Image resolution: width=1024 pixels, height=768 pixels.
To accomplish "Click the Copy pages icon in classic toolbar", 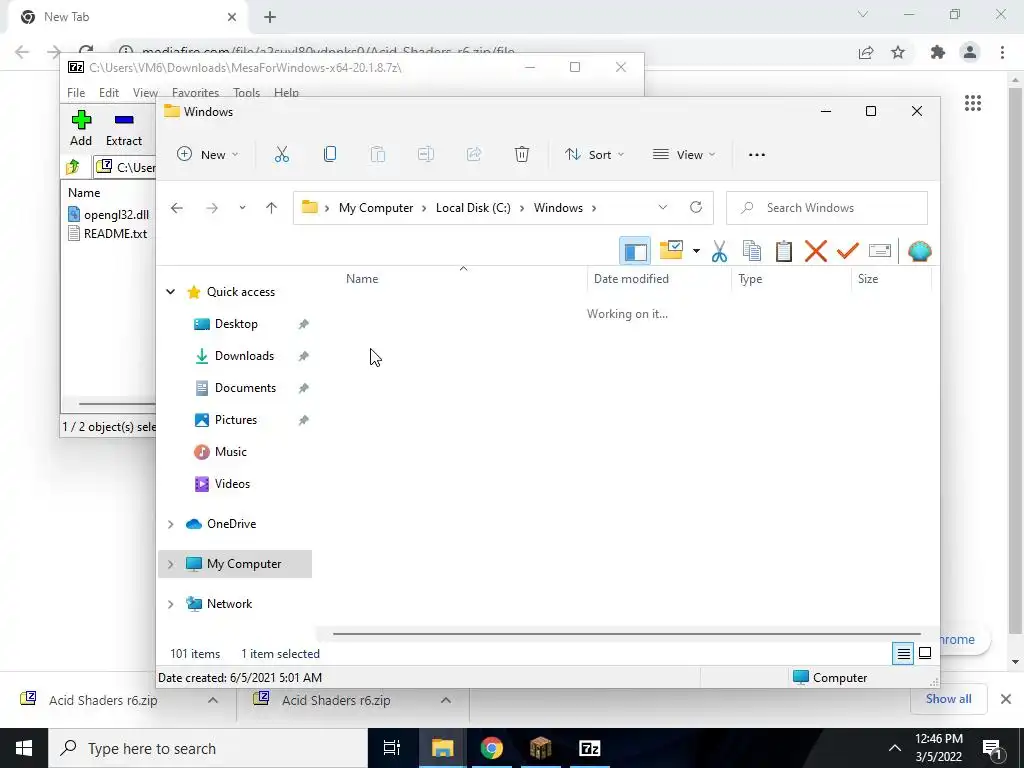I will pyautogui.click(x=752, y=251).
